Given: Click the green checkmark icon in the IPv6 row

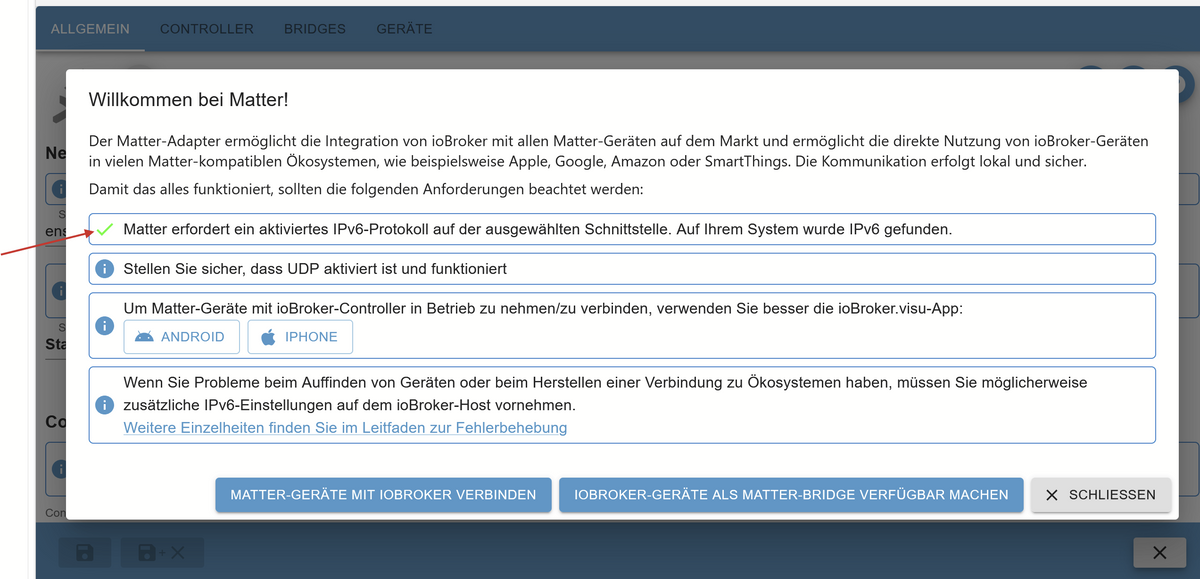Looking at the screenshot, I should click(104, 229).
